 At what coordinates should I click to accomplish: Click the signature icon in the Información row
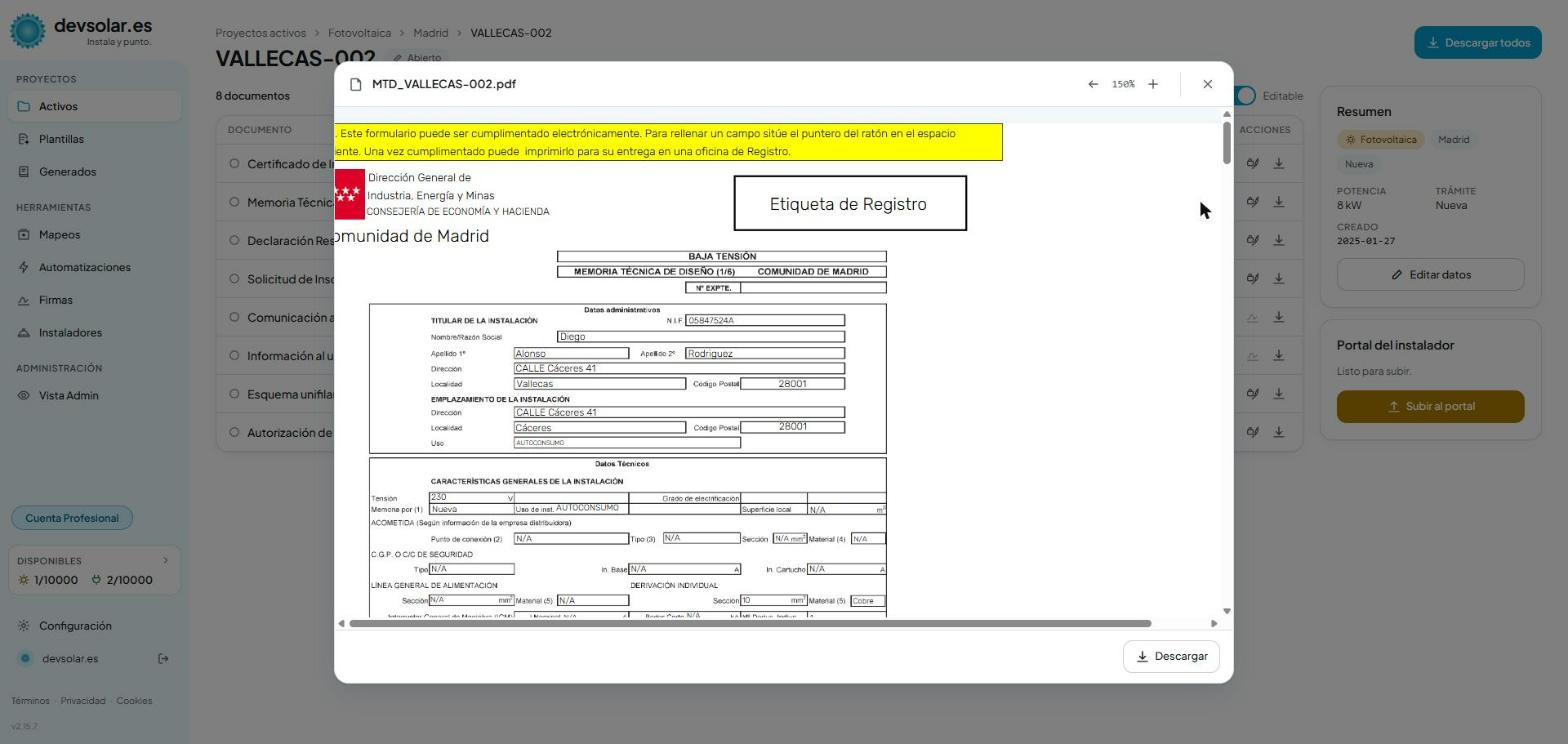click(x=1252, y=355)
